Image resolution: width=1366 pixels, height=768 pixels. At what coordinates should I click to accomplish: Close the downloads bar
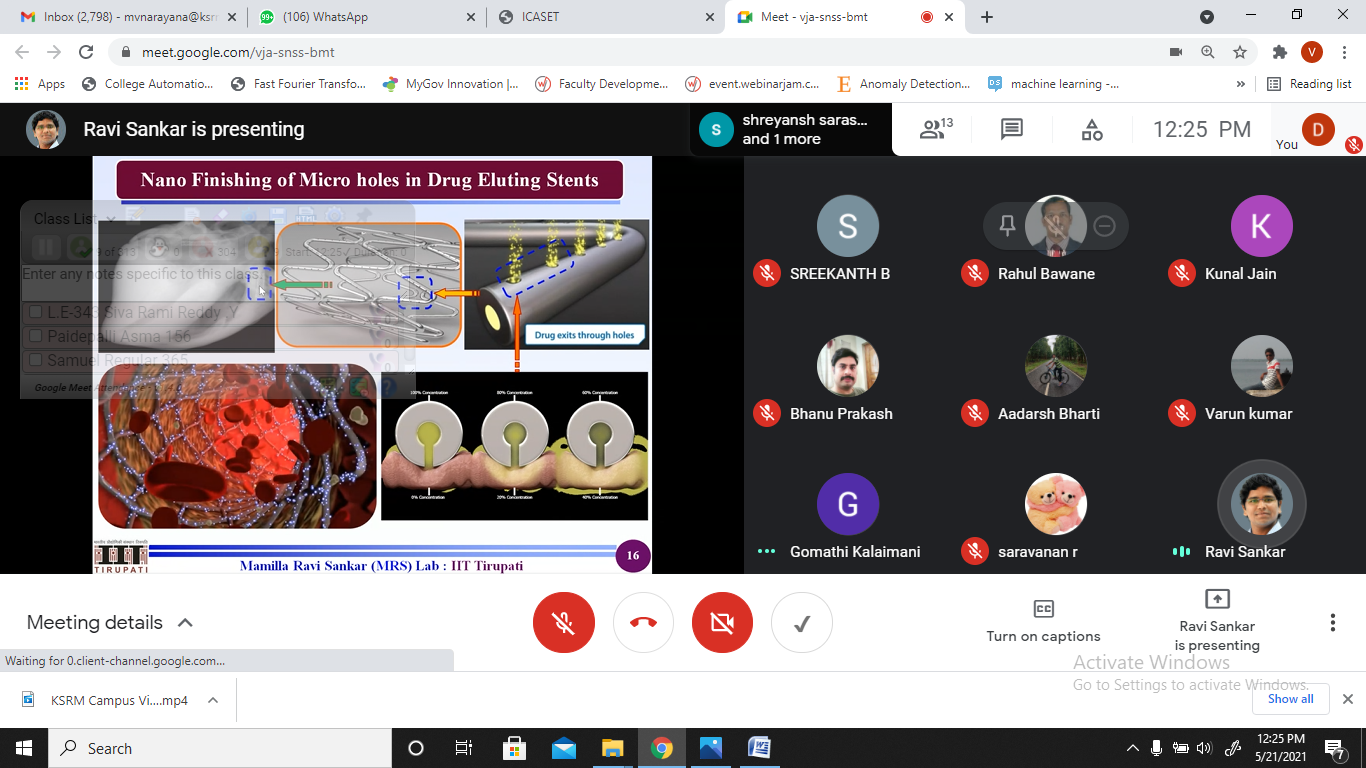(x=1347, y=699)
